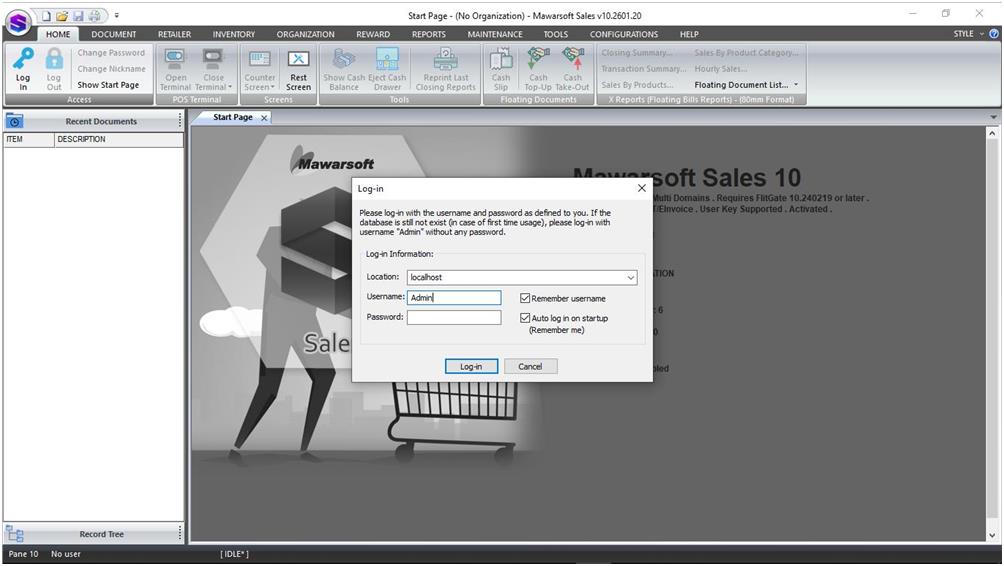Open Floating Document List dropdown
Viewport: 1004px width, 566px height.
click(796, 85)
